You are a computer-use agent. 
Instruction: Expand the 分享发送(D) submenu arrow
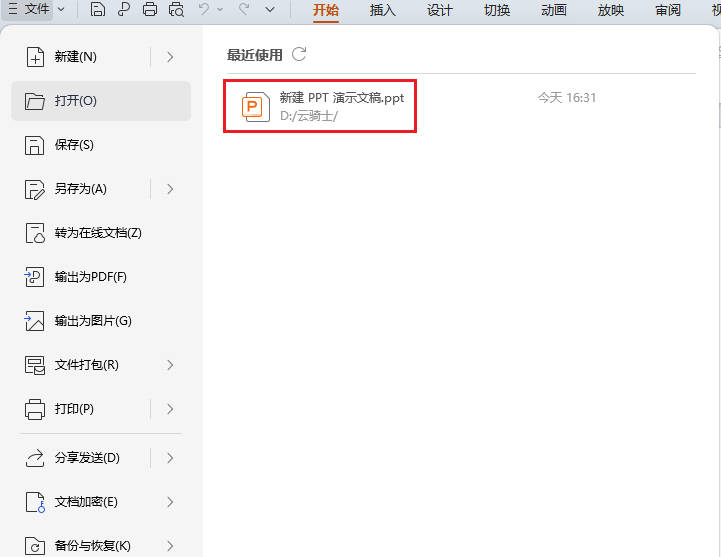170,458
